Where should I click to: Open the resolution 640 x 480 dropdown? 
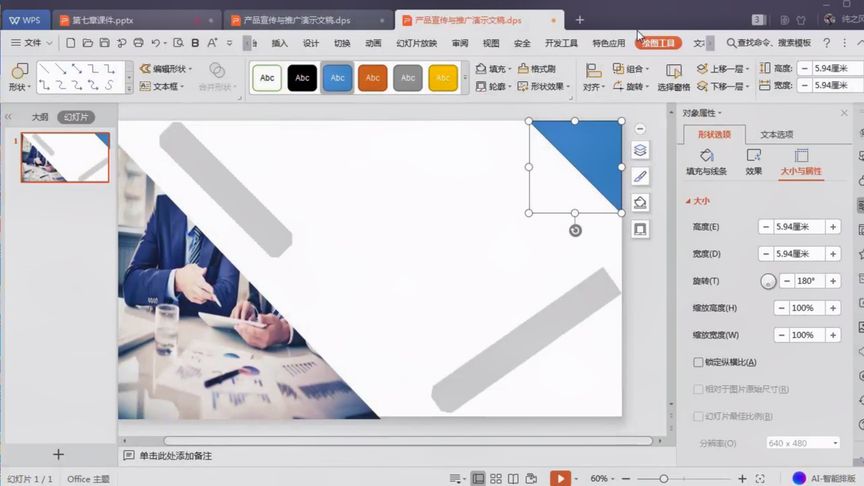click(803, 443)
